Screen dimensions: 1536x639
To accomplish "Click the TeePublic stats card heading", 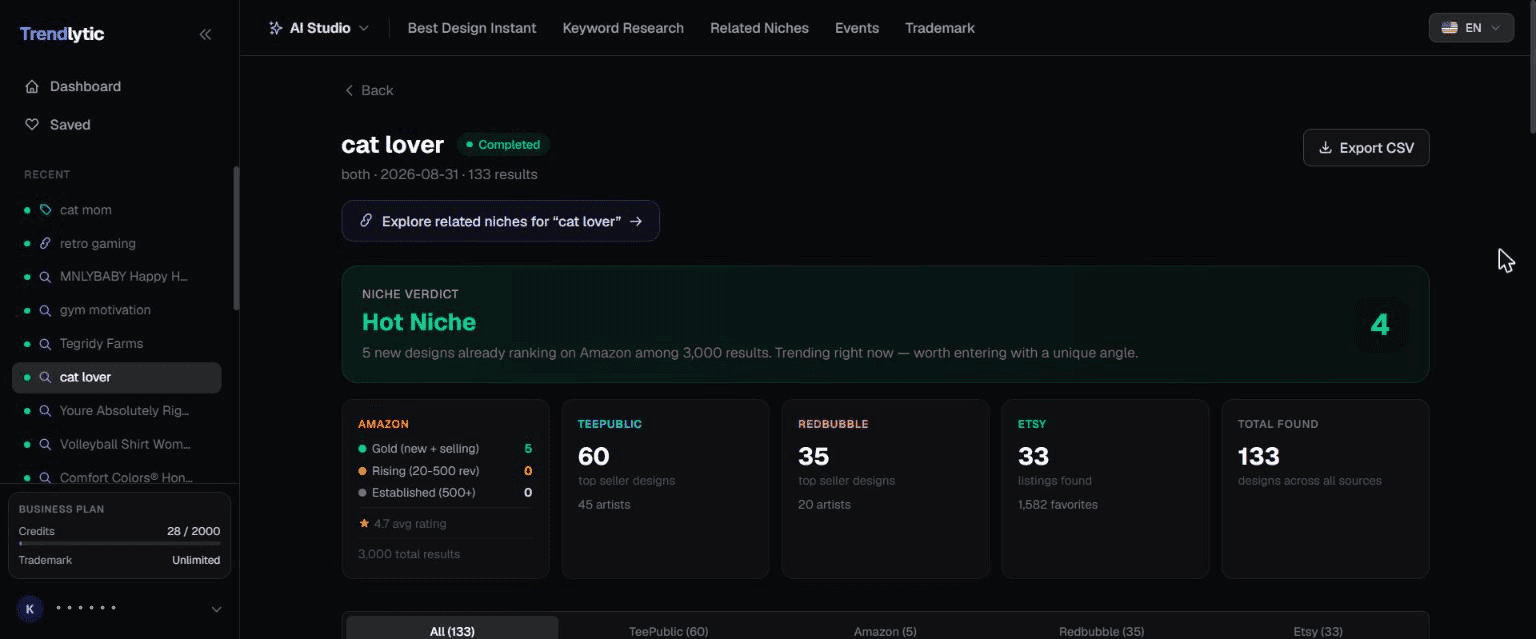I will tap(610, 424).
